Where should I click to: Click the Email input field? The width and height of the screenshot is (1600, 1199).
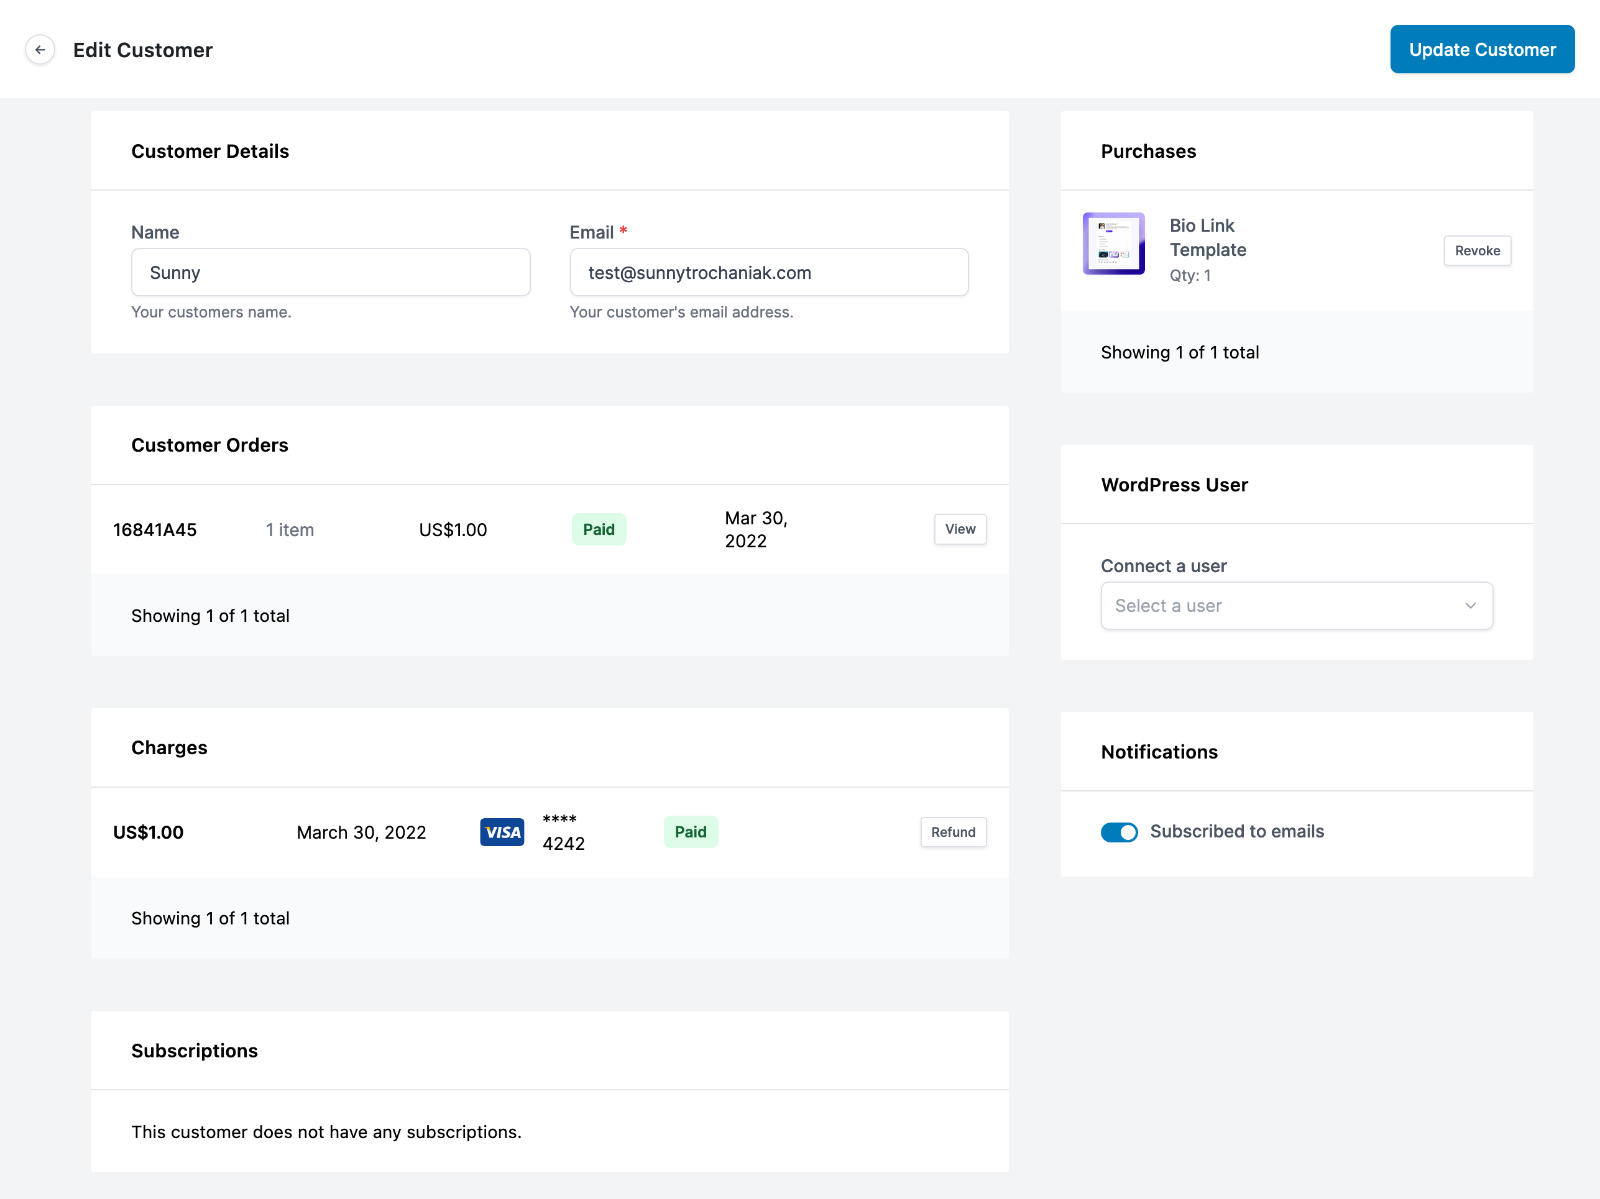(769, 272)
